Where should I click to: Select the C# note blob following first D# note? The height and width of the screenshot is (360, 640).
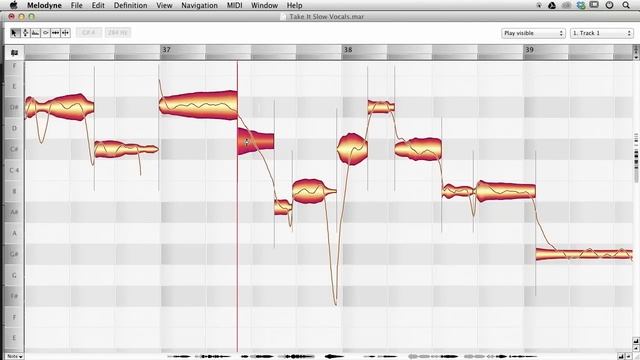[126, 149]
